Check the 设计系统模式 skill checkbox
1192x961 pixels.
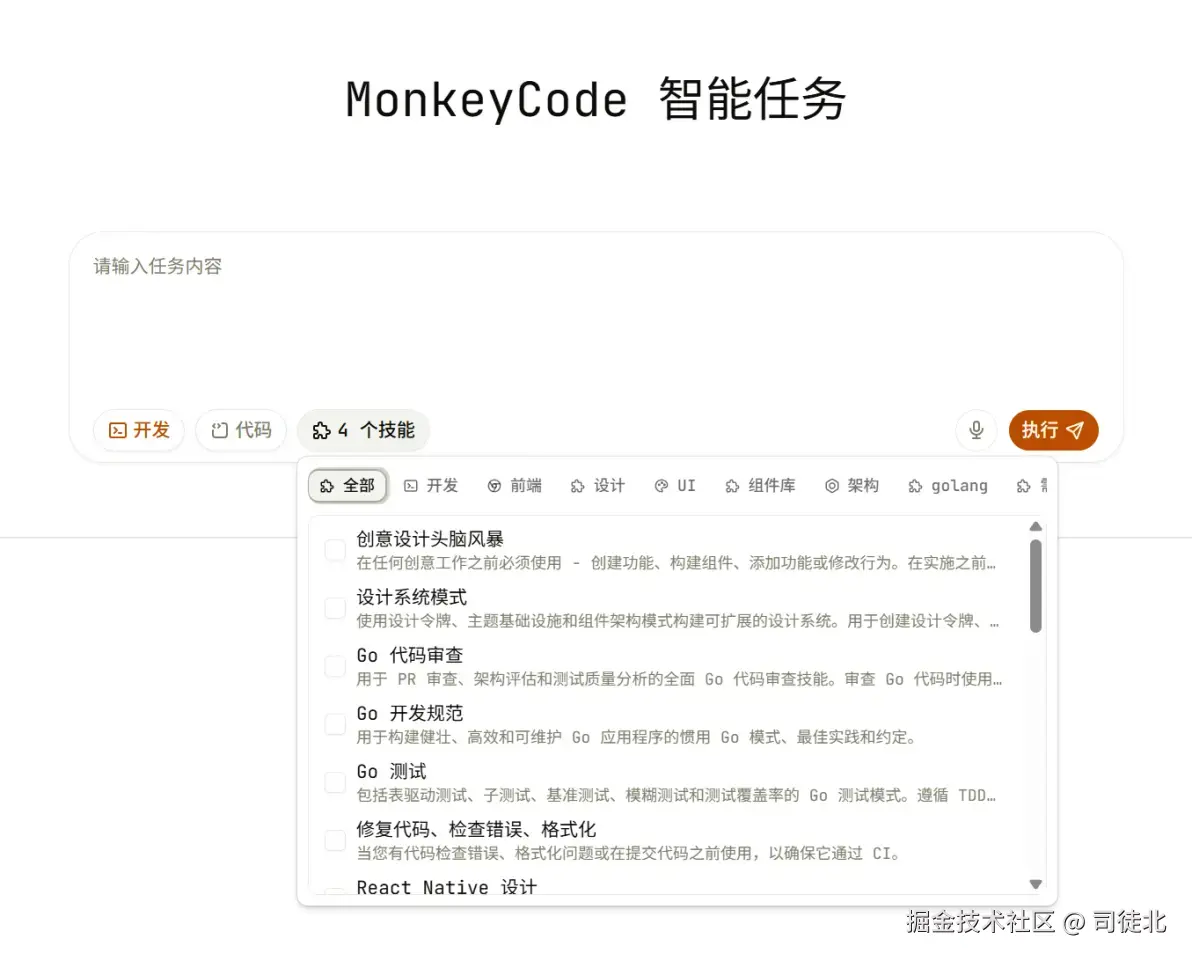coord(335,608)
